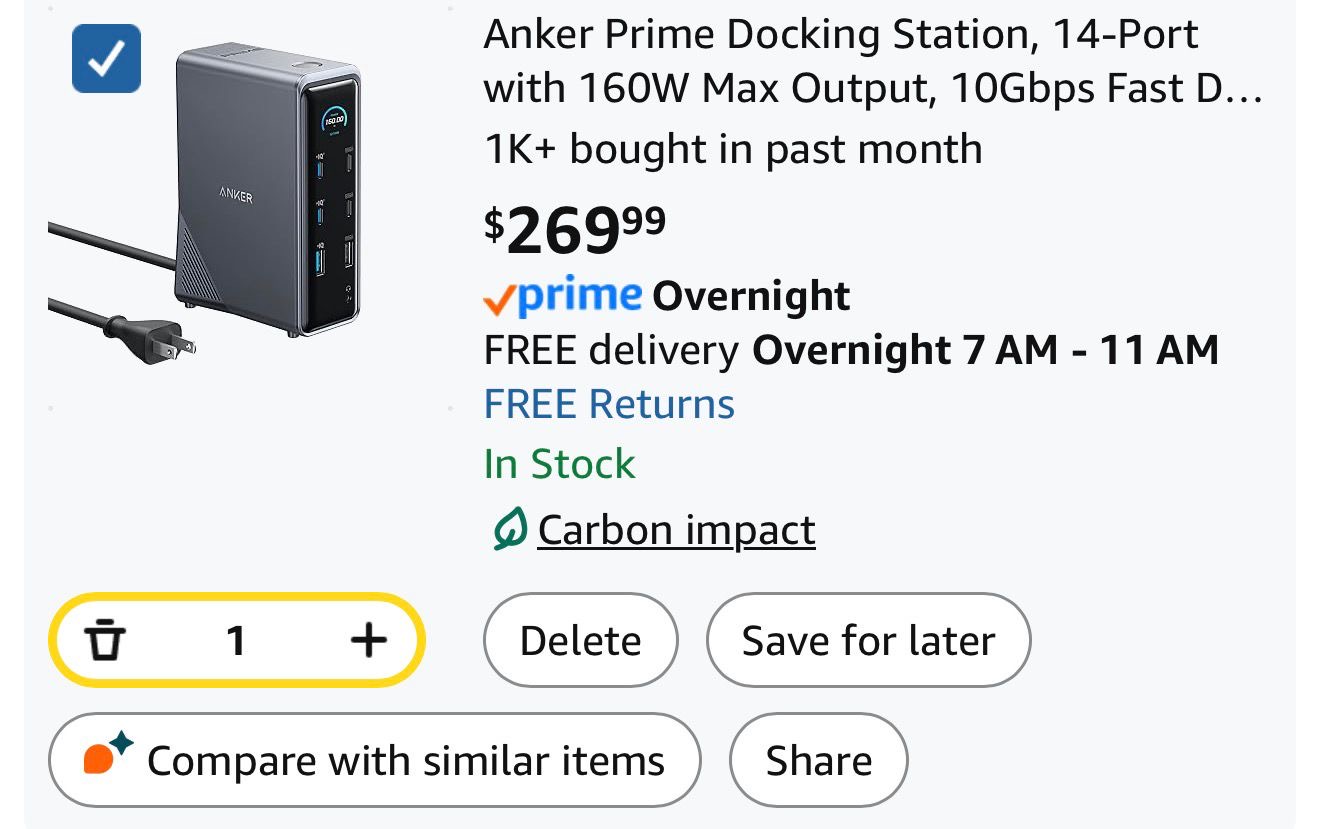Move item with Save for later

click(x=868, y=640)
